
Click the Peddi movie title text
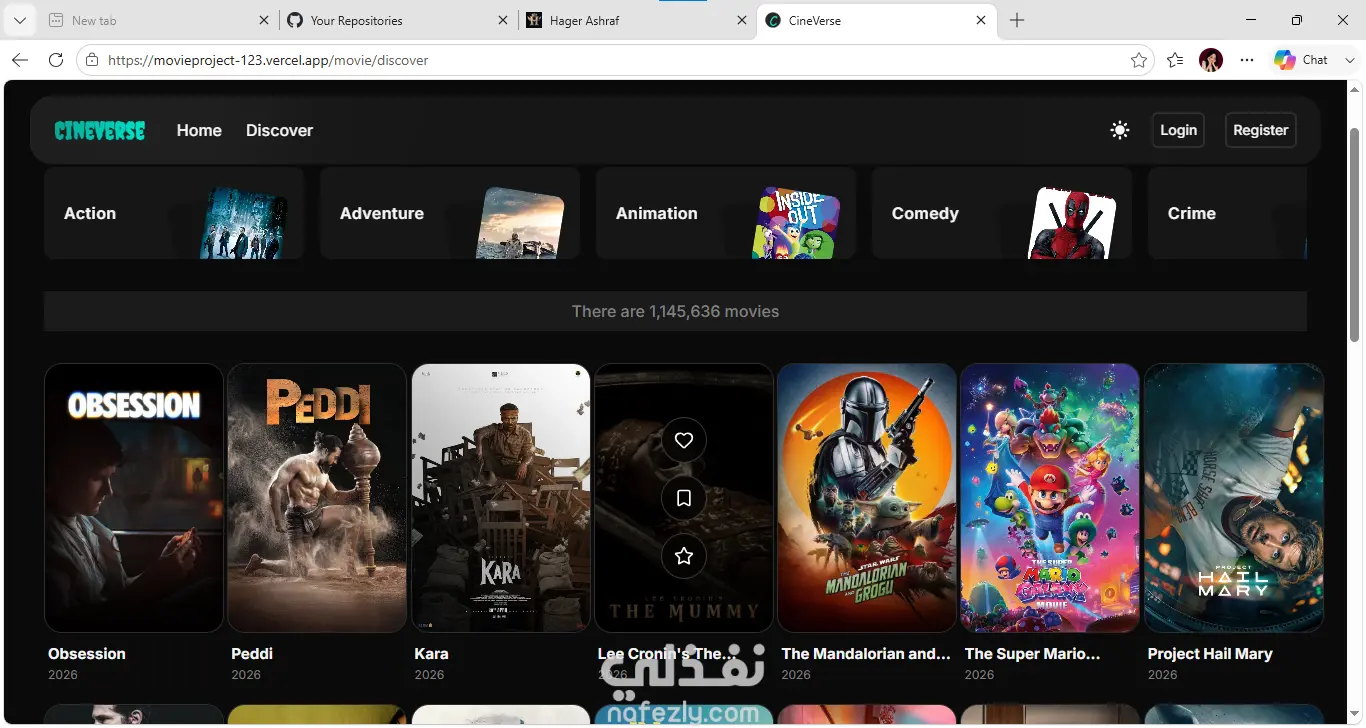(x=252, y=654)
